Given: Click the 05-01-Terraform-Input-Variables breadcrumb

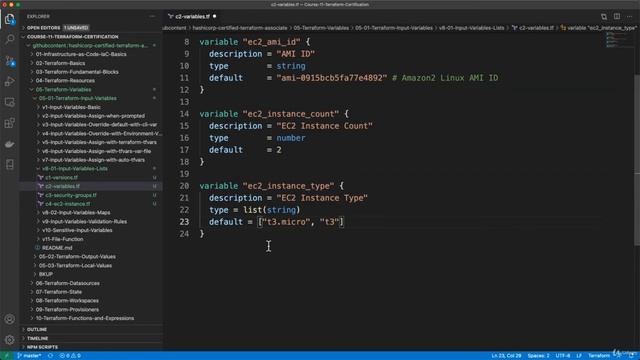Looking at the screenshot, I should (x=394, y=28).
